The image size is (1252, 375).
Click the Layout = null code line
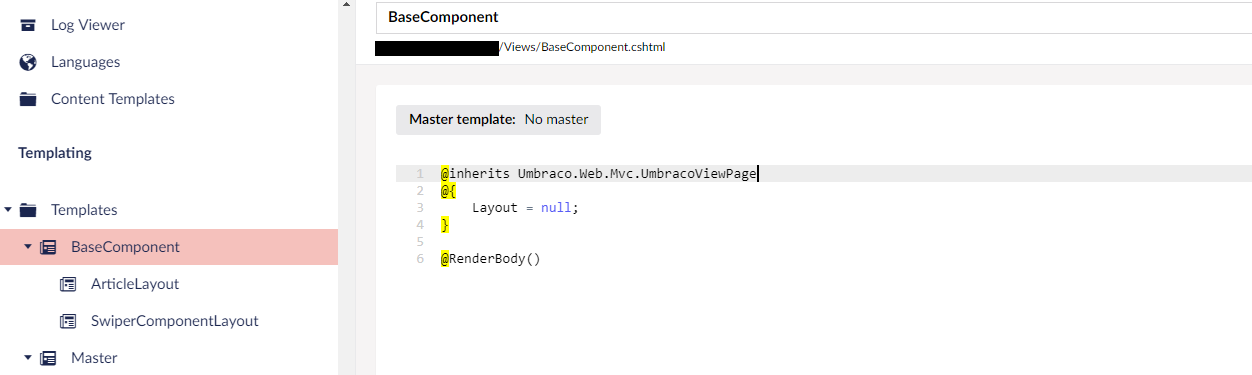[525, 207]
